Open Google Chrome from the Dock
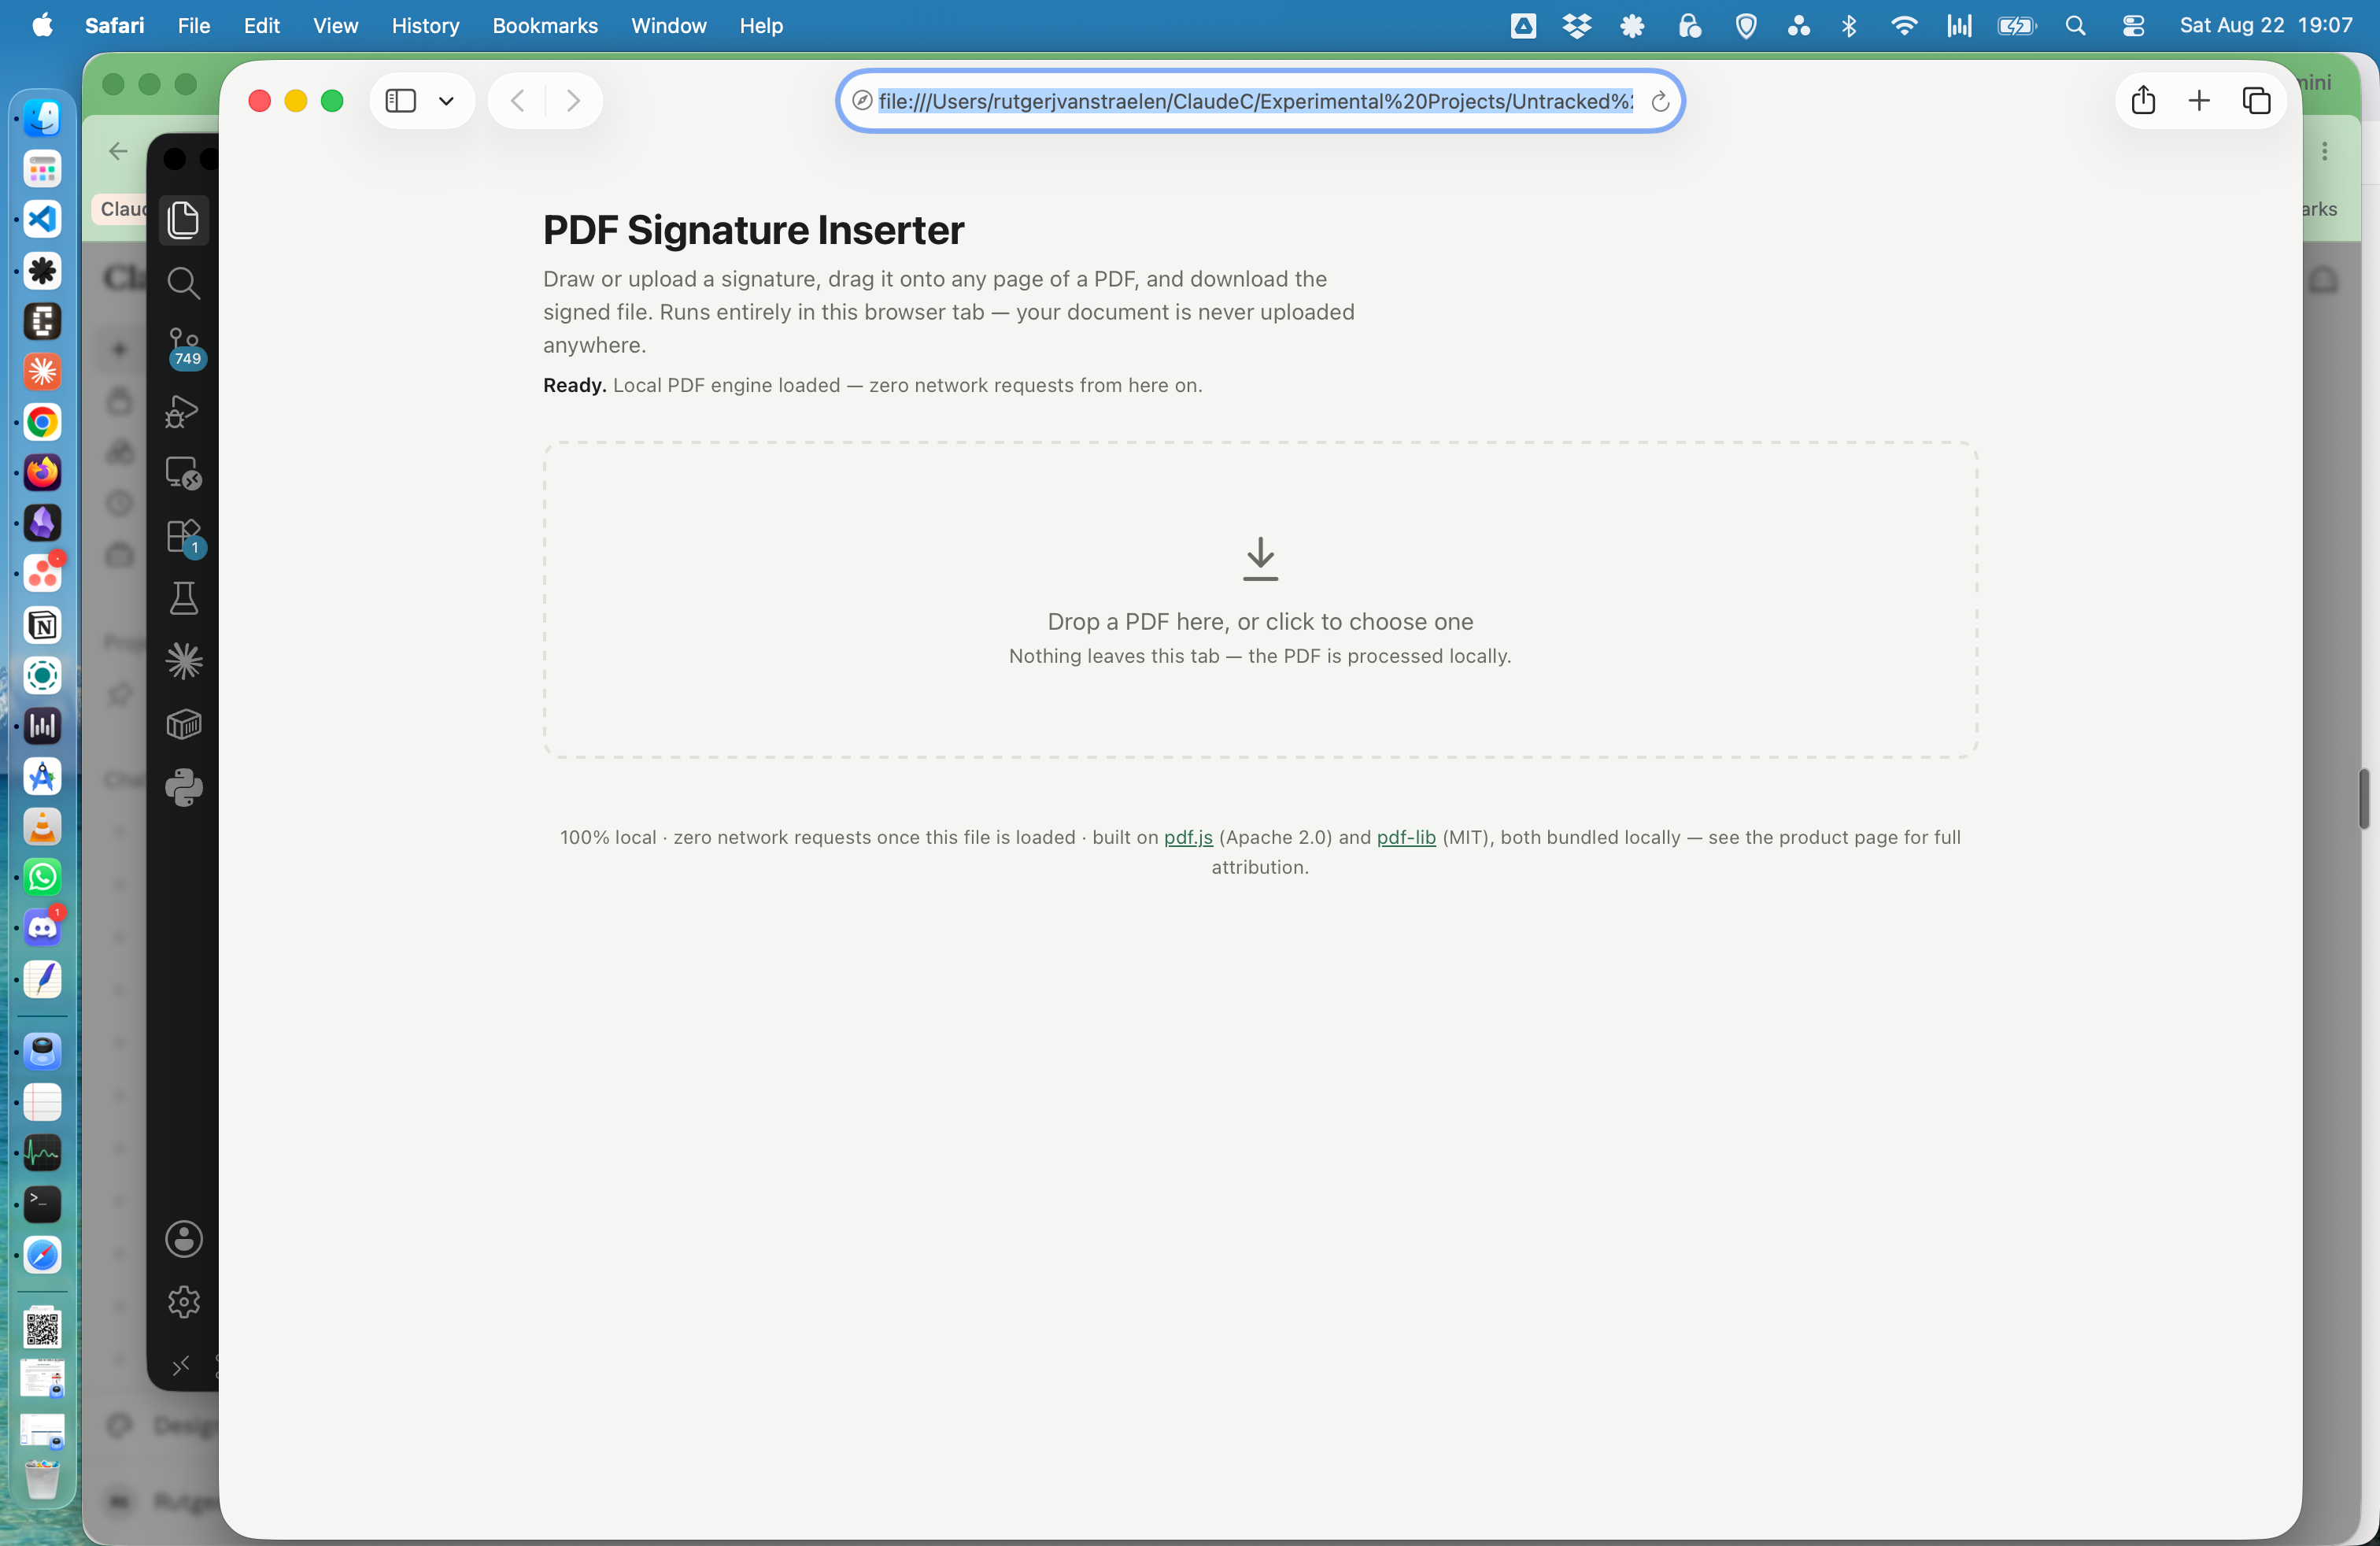The width and height of the screenshot is (2380, 1546). [x=42, y=422]
